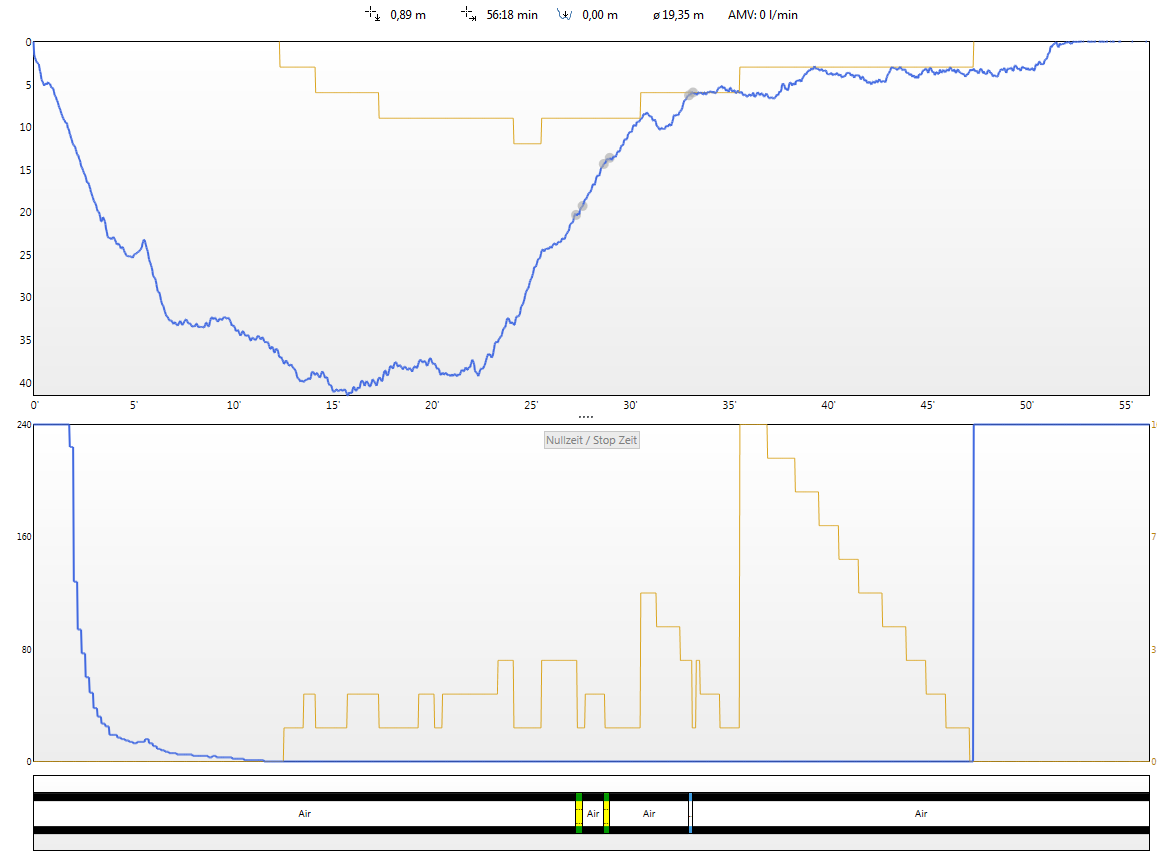Select the first yellow-green gas switch marker
1157x858 pixels.
point(578,813)
